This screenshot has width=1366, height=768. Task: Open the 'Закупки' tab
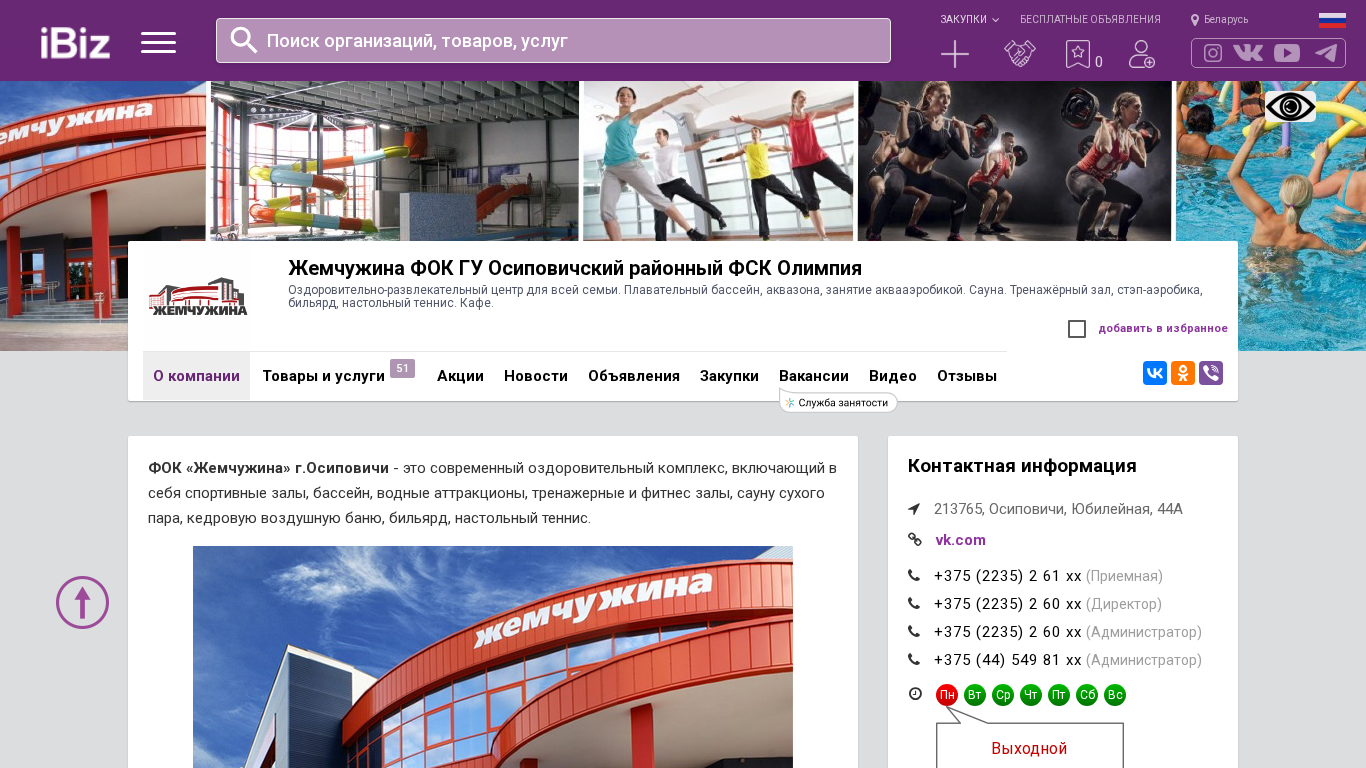(x=729, y=376)
